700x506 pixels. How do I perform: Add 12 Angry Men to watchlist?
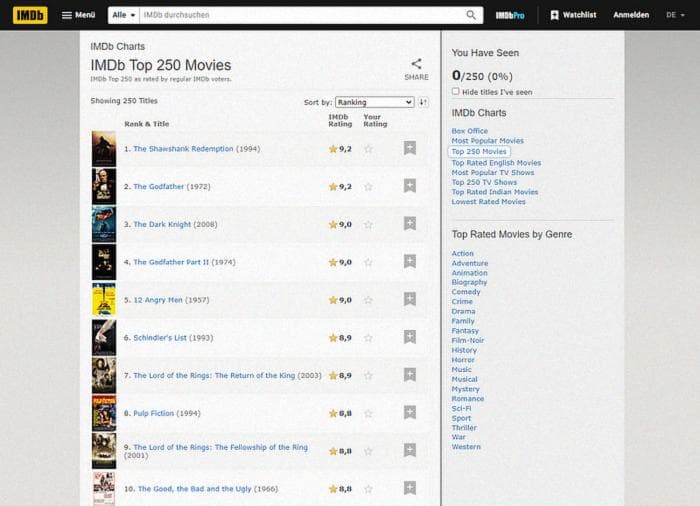pos(410,299)
